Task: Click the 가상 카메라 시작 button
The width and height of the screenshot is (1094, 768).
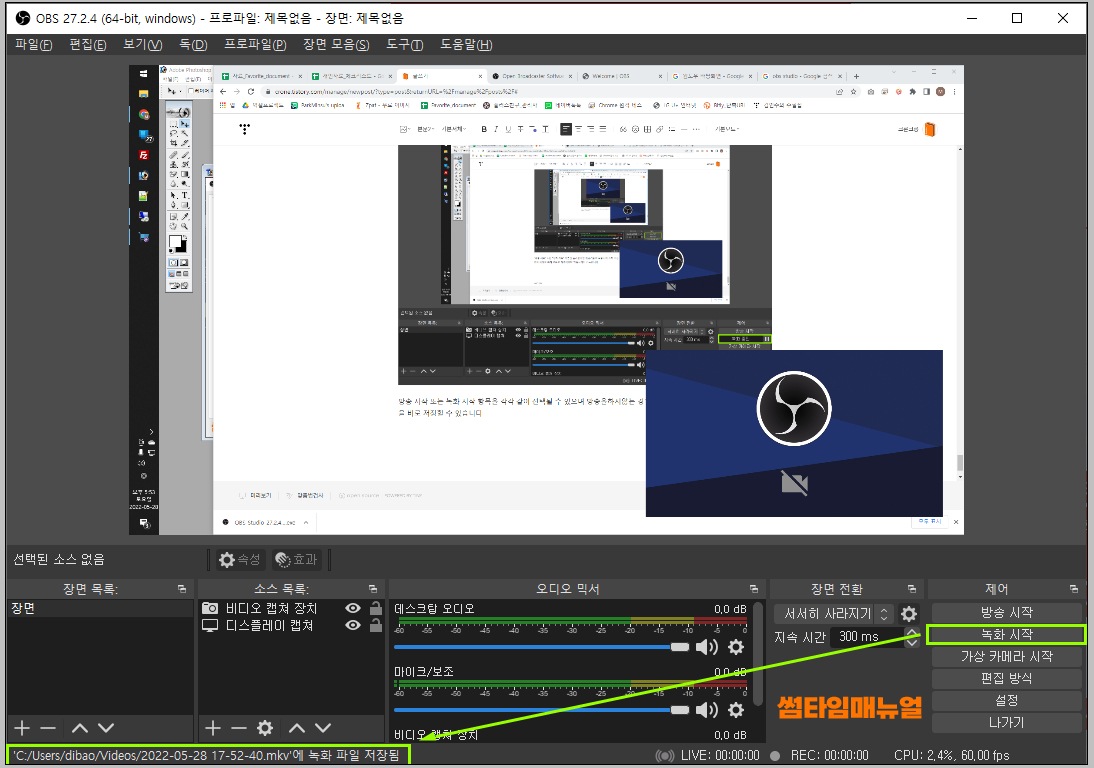Action: coord(1006,656)
